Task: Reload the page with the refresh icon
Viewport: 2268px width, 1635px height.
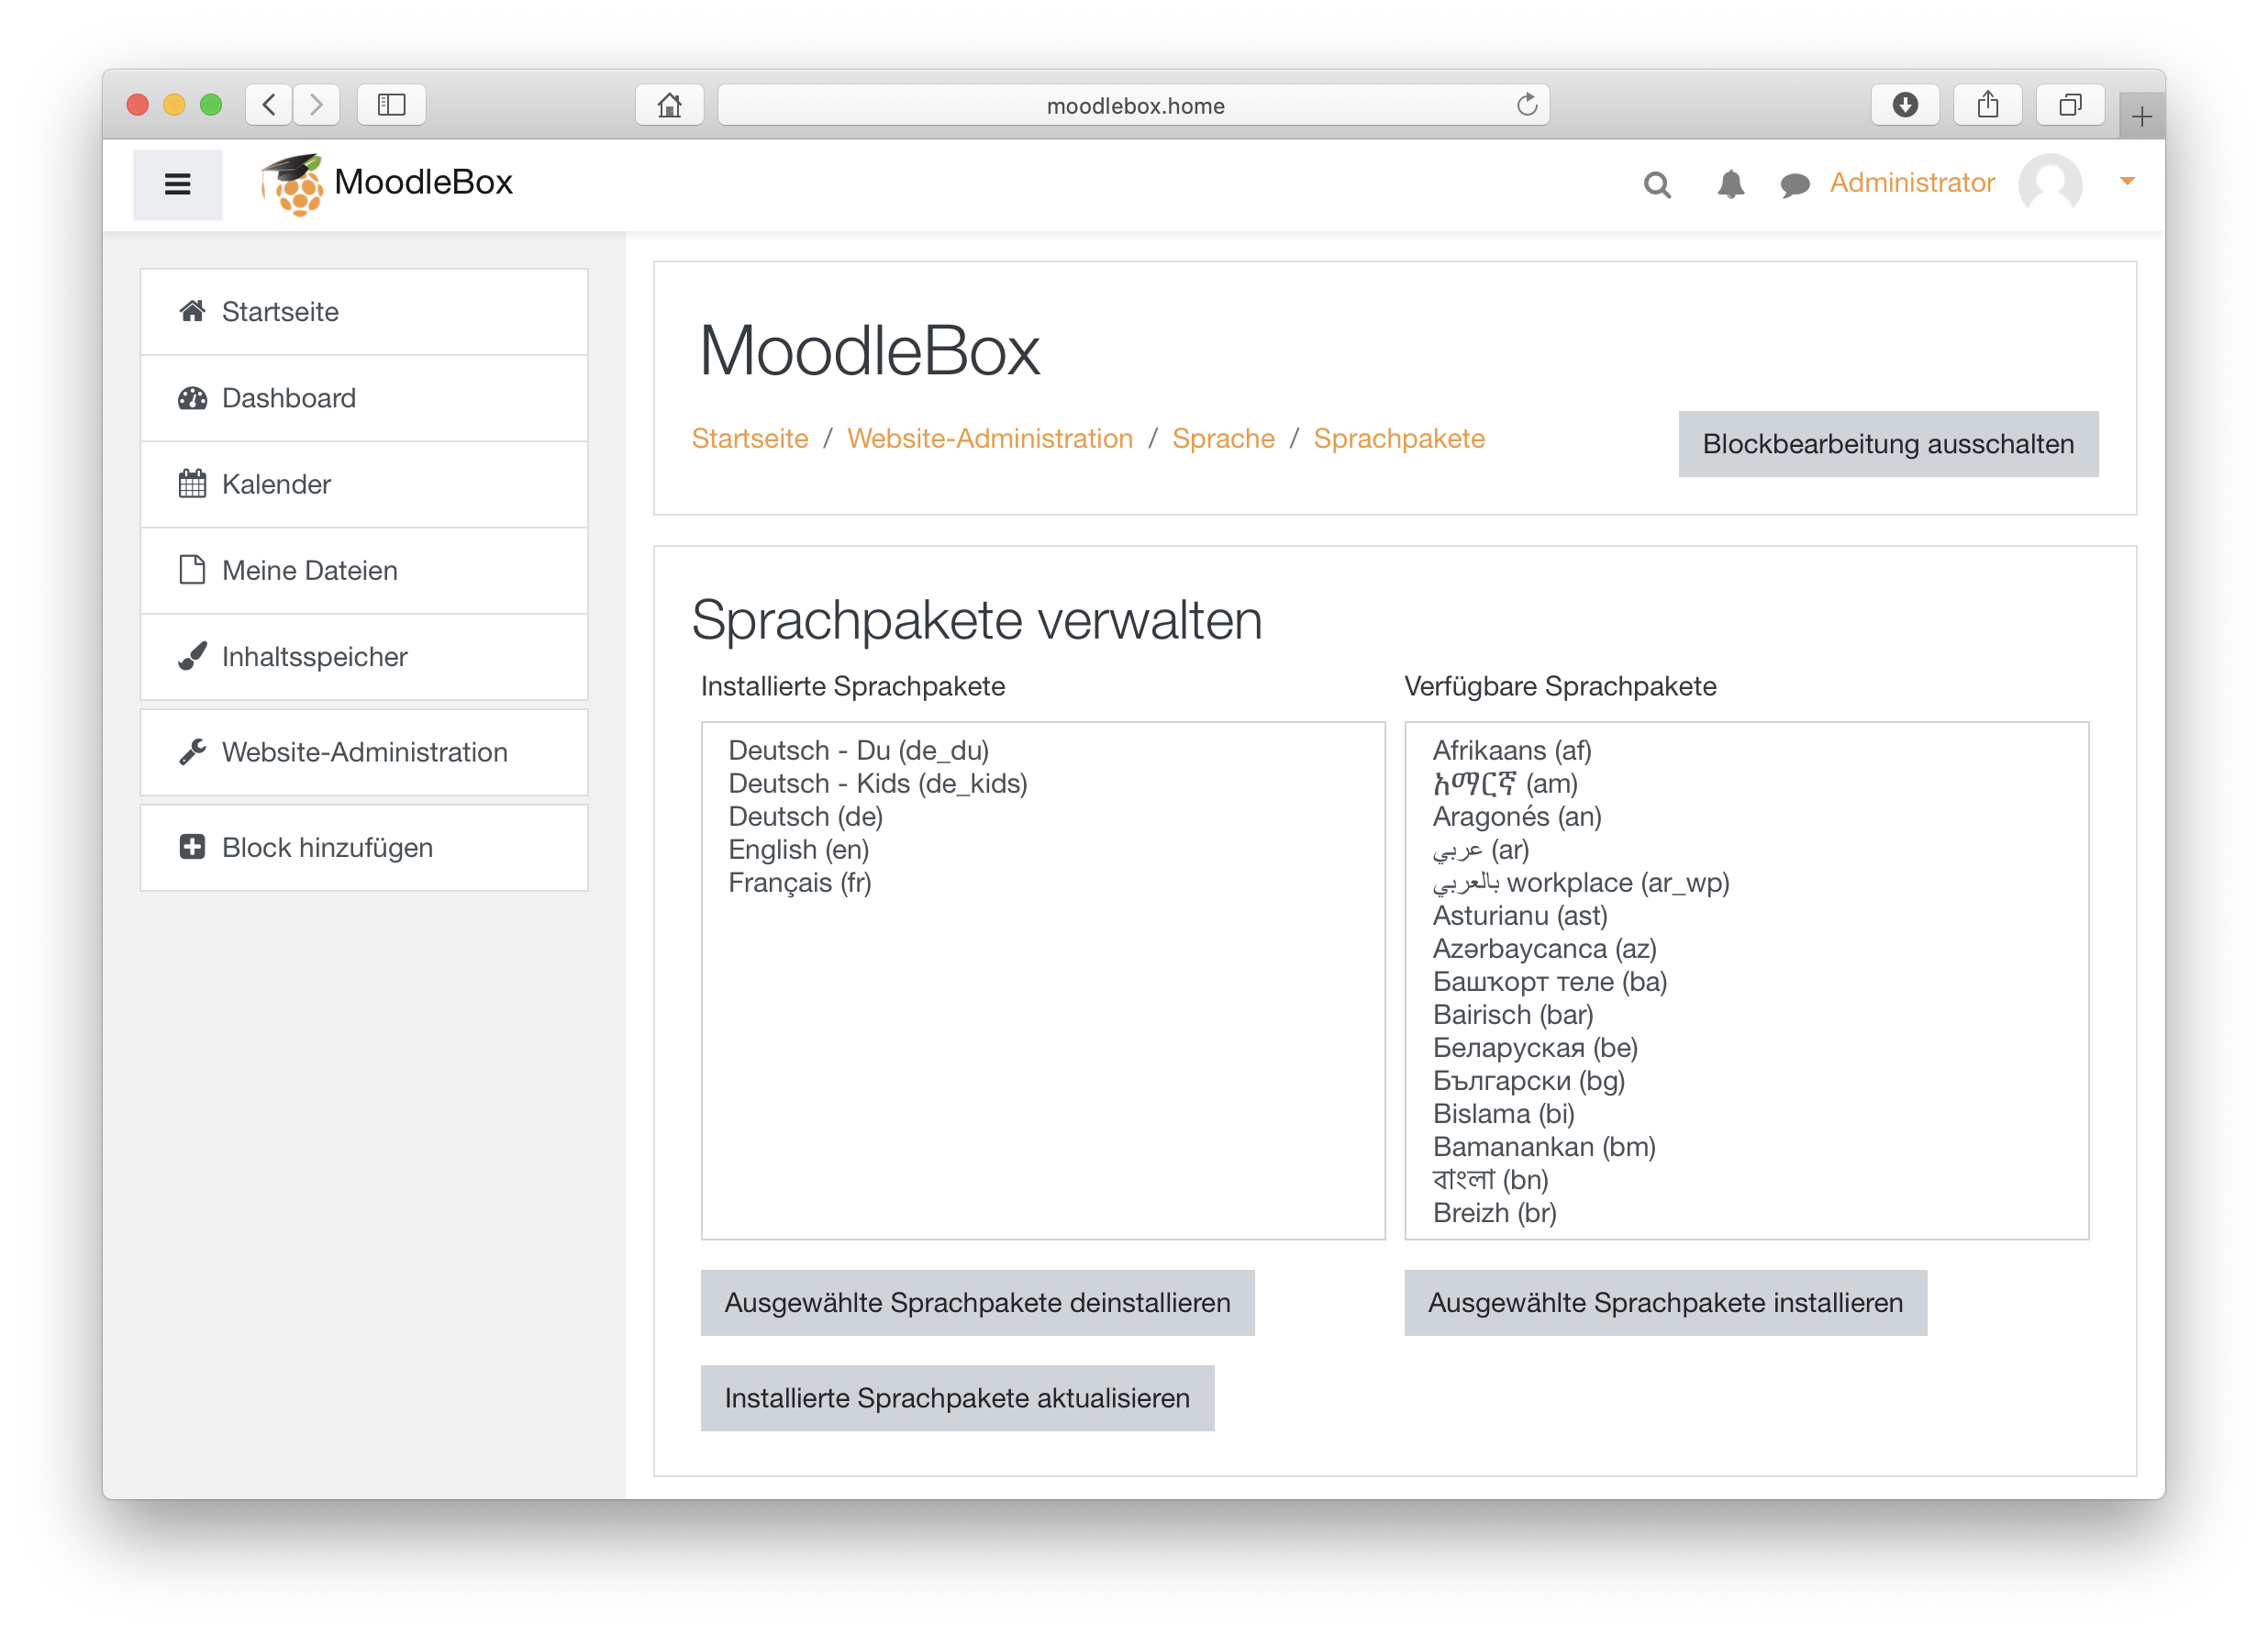Action: [x=1526, y=104]
